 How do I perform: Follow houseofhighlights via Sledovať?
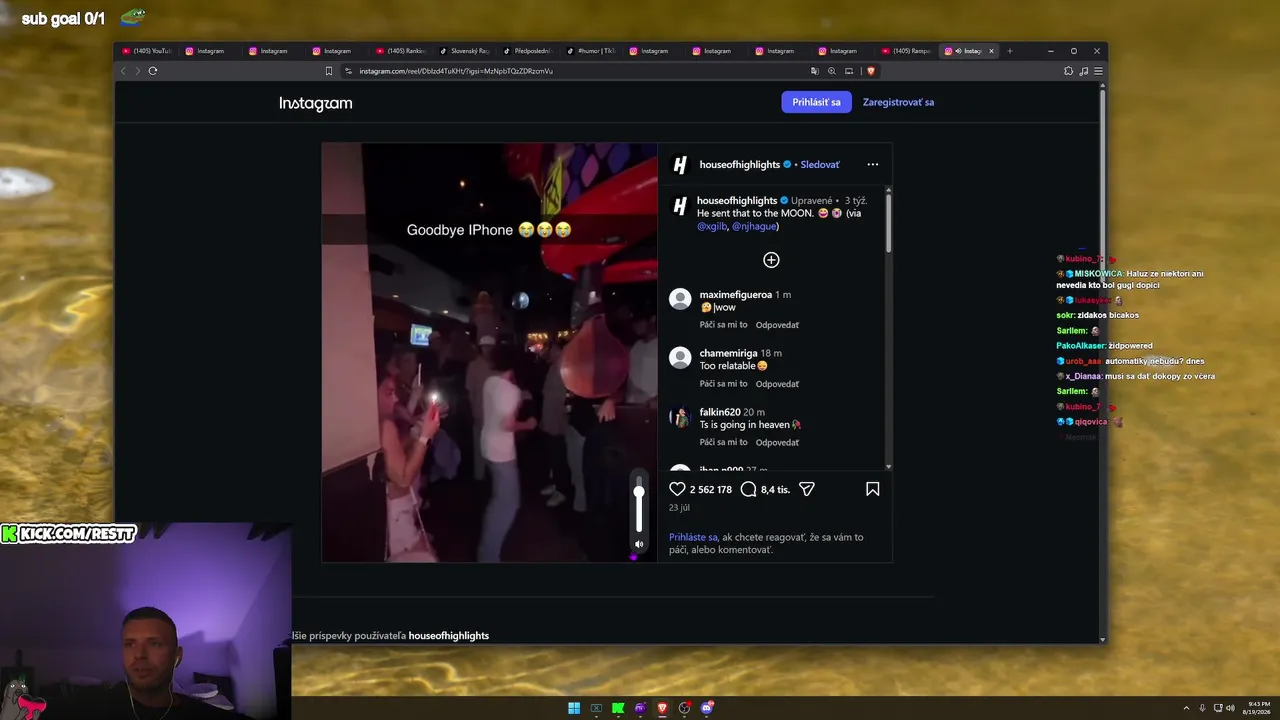coord(820,164)
